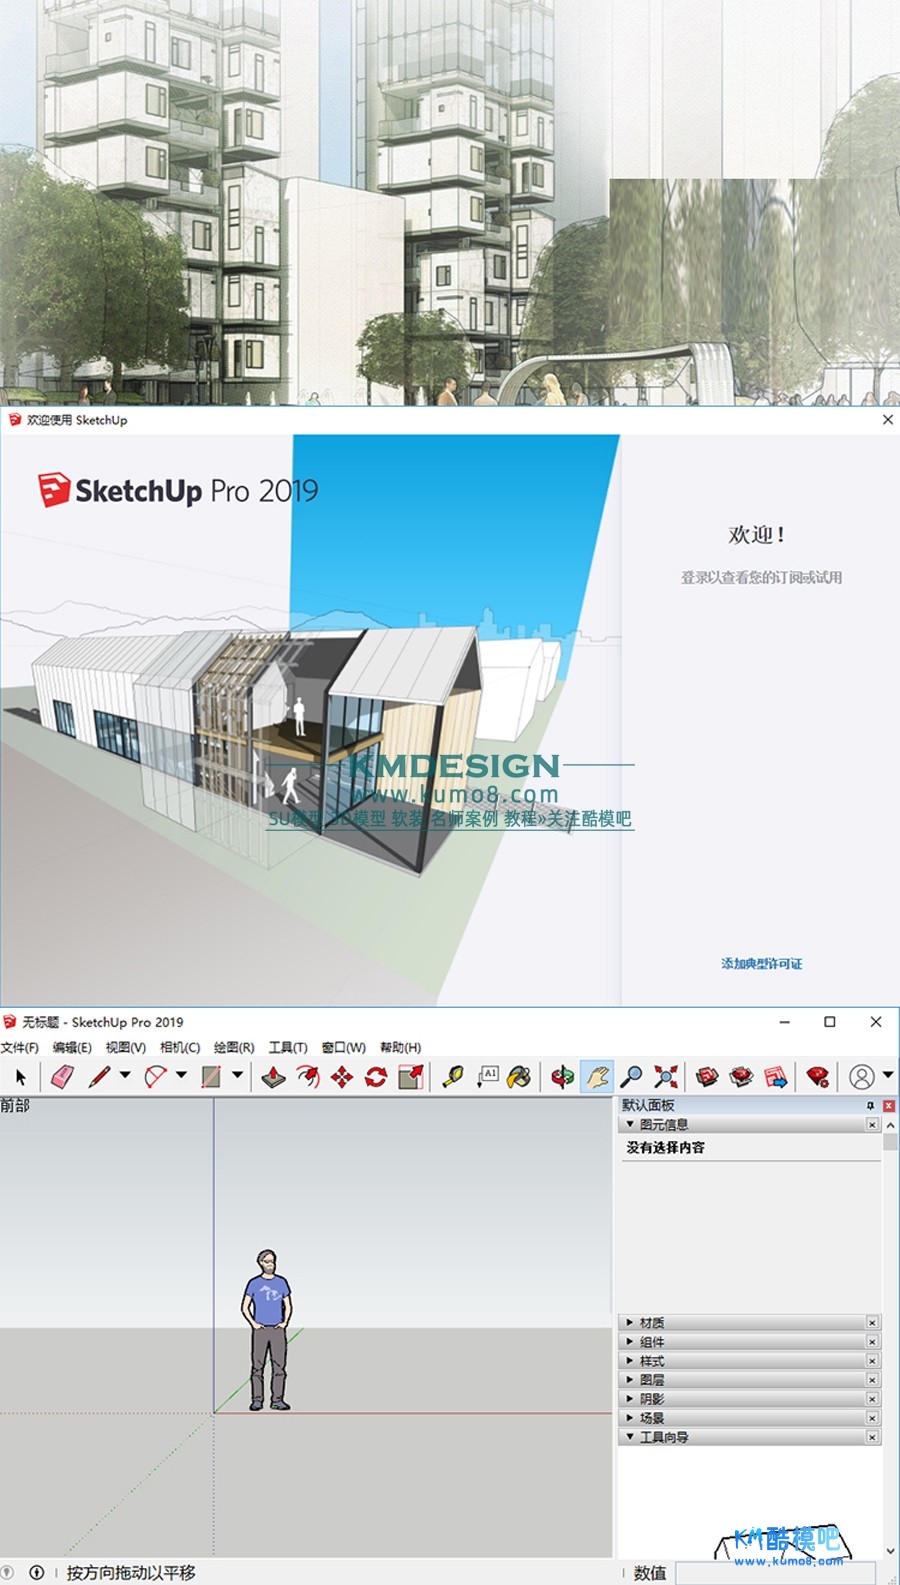Open the Line tool dropdown arrow
This screenshot has width=900, height=1585.
coord(125,1075)
